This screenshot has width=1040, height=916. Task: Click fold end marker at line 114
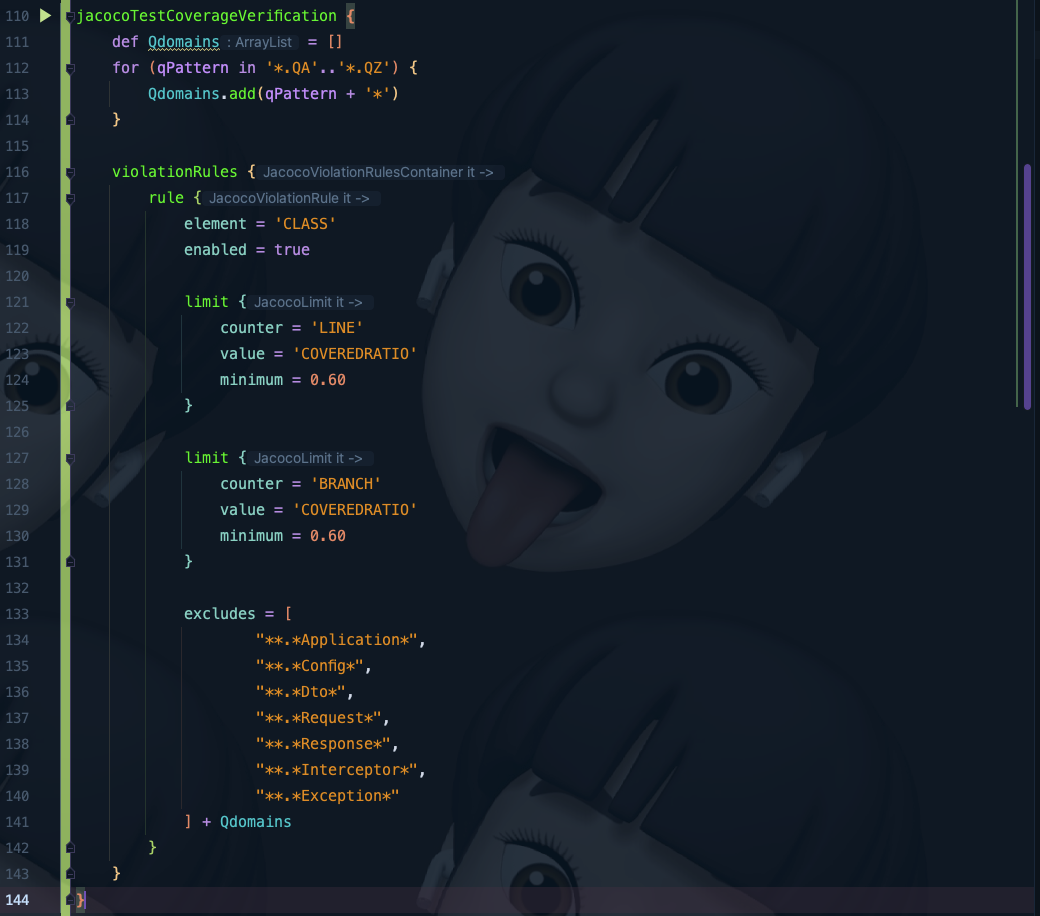70,120
